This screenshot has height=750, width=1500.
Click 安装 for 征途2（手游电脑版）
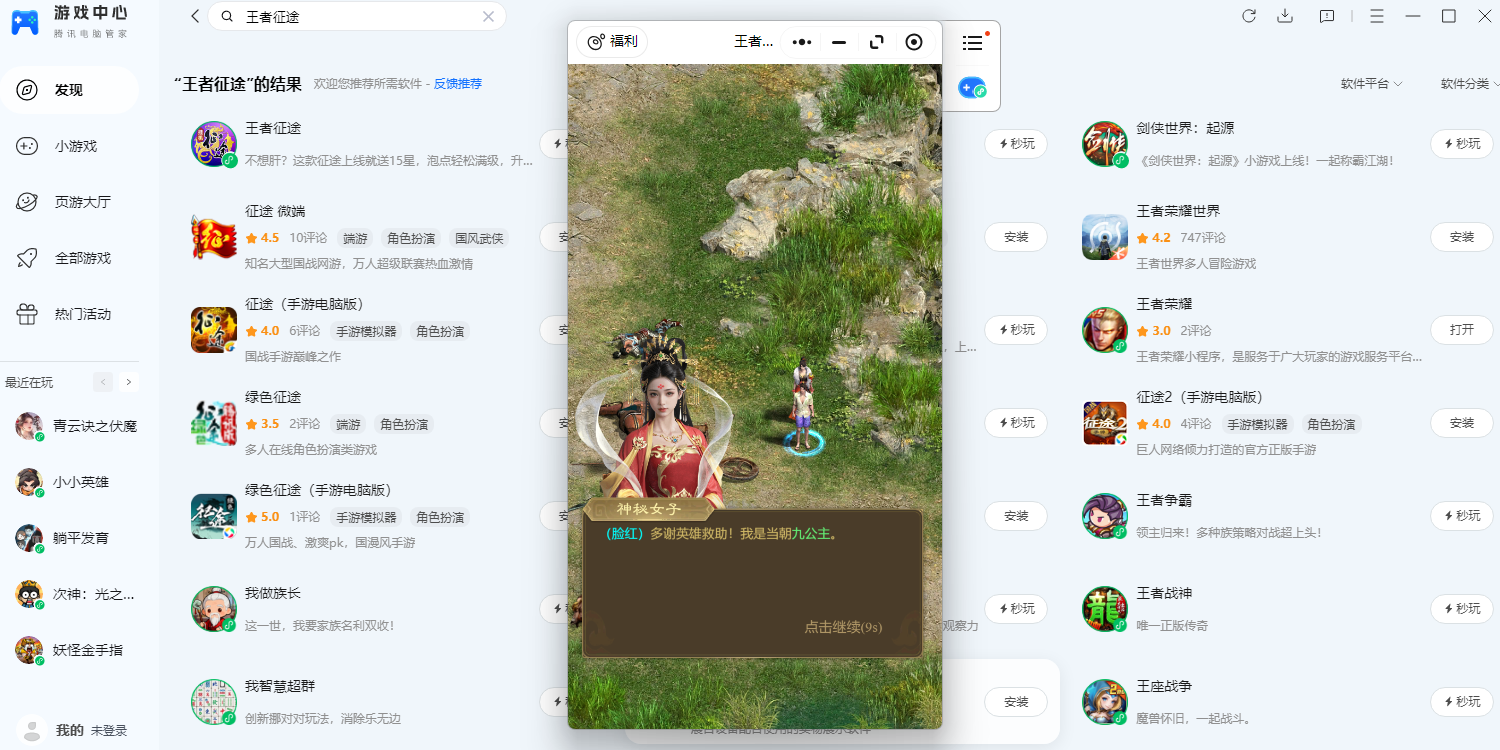pyautogui.click(x=1461, y=423)
